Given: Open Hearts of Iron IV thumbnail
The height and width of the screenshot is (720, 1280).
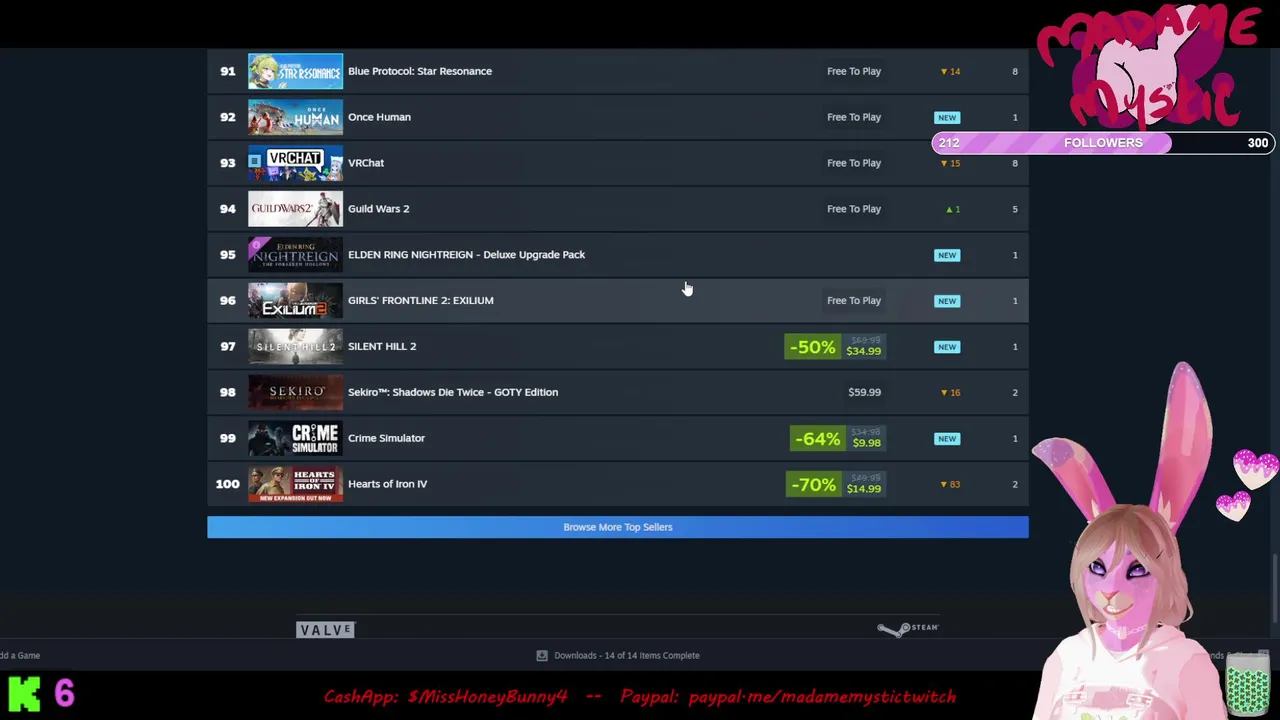Looking at the screenshot, I should tap(295, 484).
